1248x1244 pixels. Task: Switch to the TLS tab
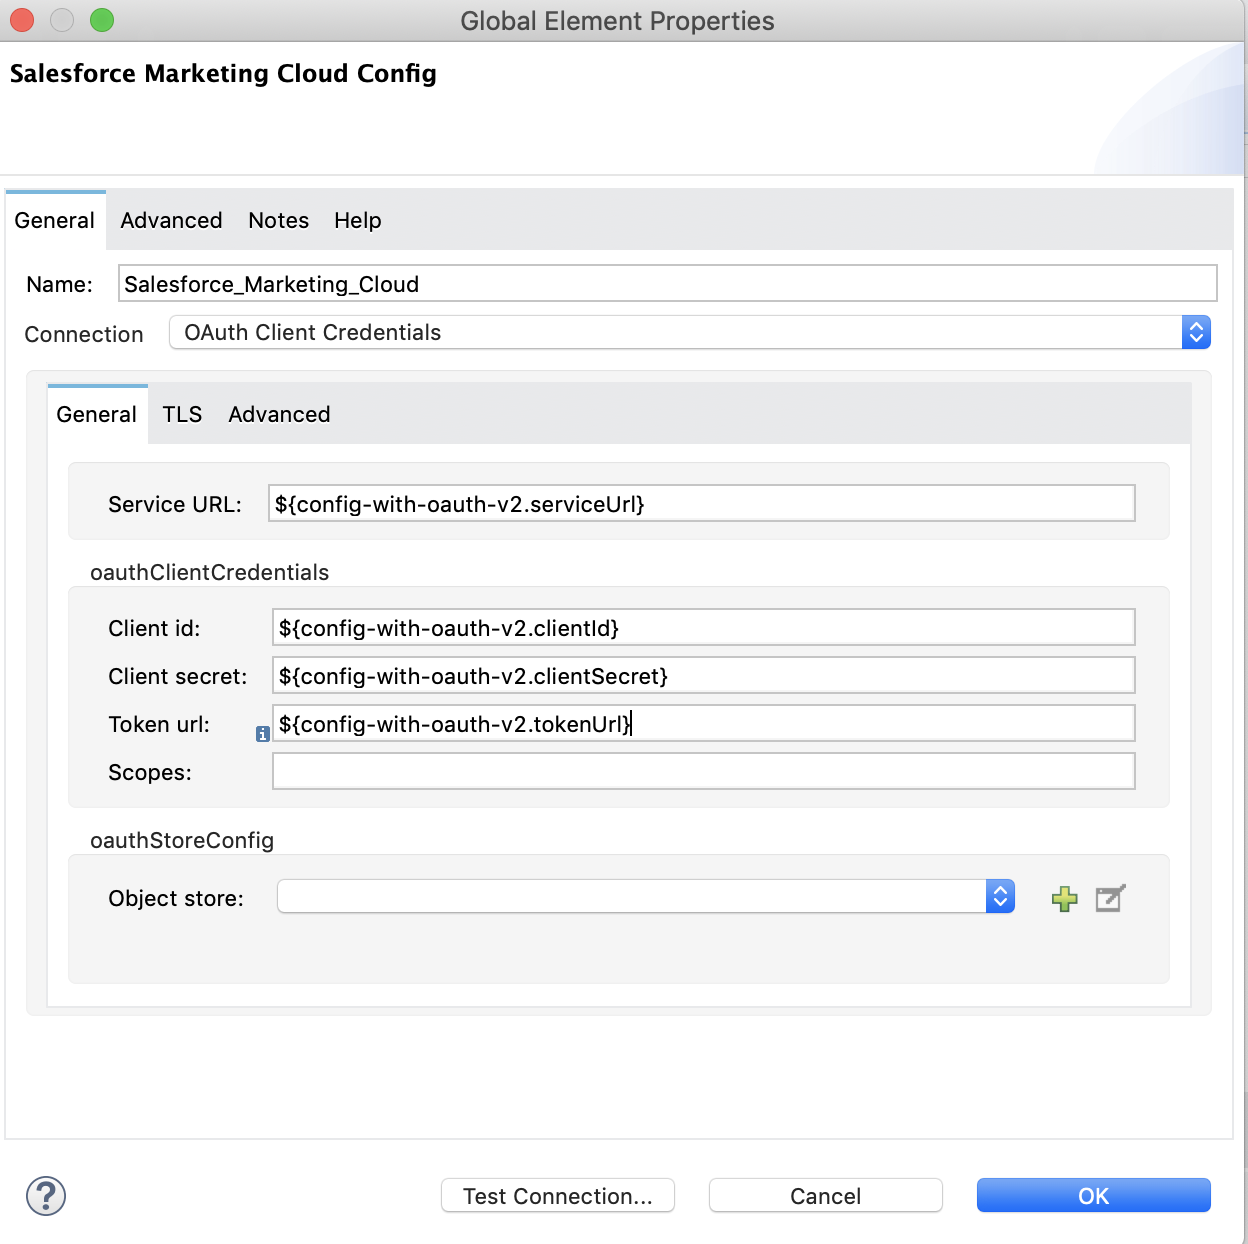pyautogui.click(x=182, y=414)
